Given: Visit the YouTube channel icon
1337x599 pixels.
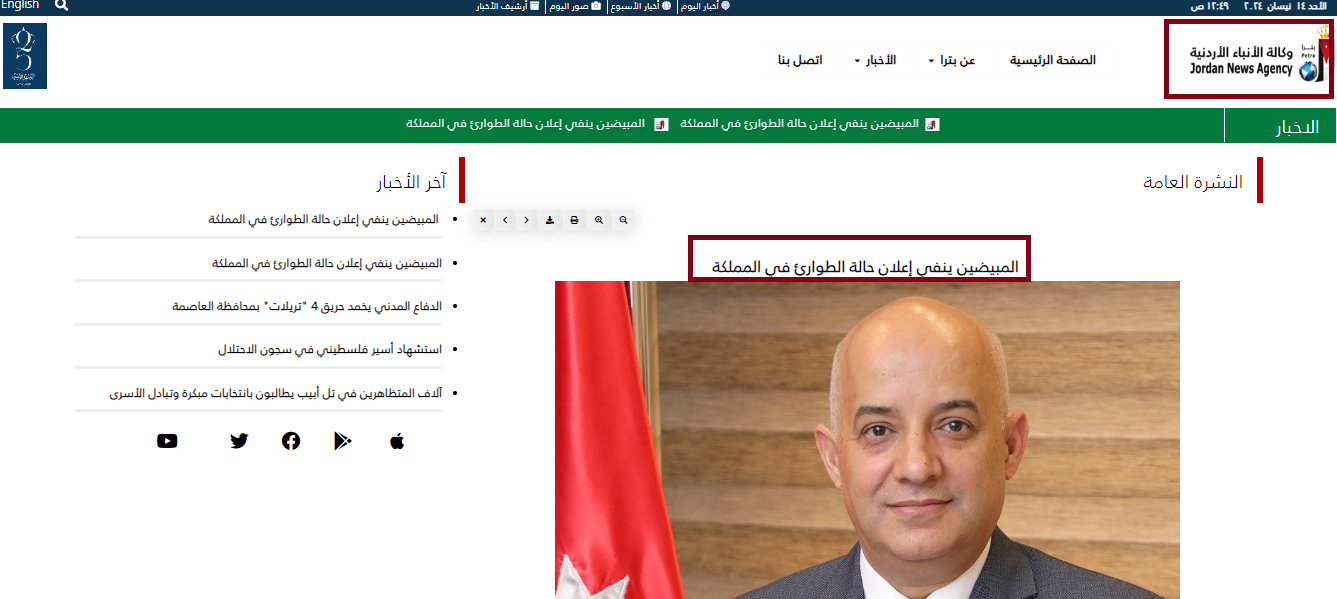Looking at the screenshot, I should tap(167, 441).
